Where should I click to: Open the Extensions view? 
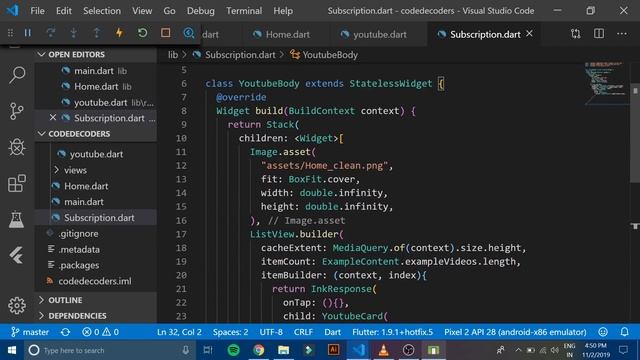(x=17, y=183)
